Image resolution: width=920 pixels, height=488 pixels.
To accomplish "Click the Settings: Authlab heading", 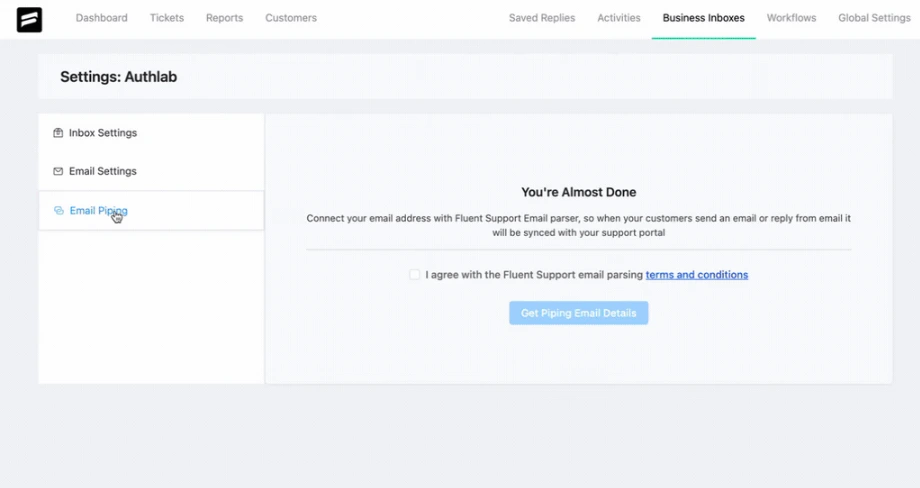I will tap(119, 77).
